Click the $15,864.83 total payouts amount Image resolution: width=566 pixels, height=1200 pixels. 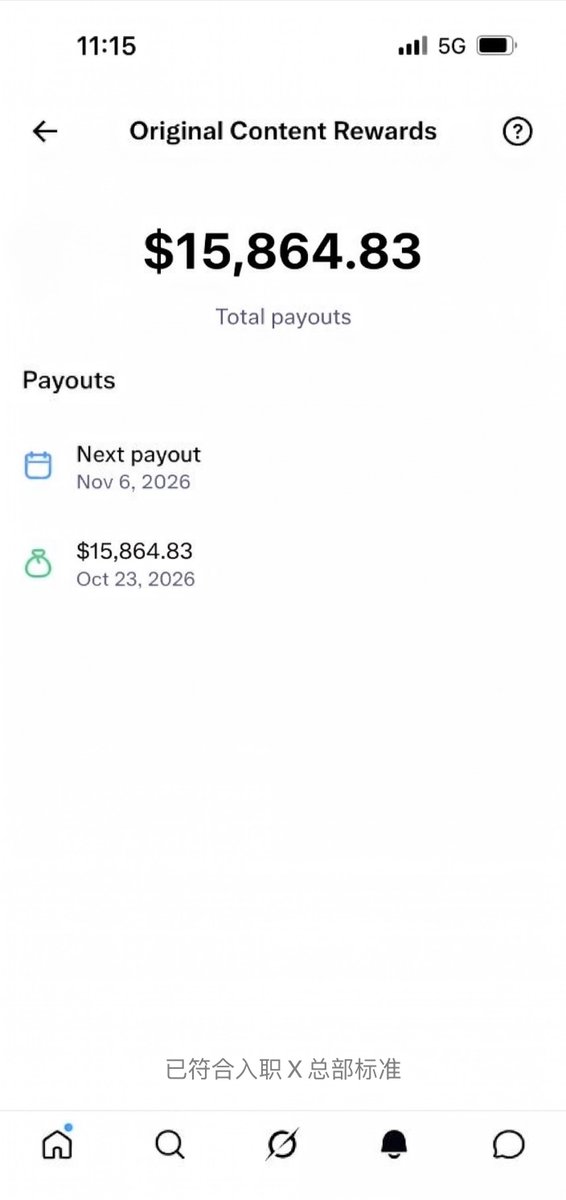point(283,251)
